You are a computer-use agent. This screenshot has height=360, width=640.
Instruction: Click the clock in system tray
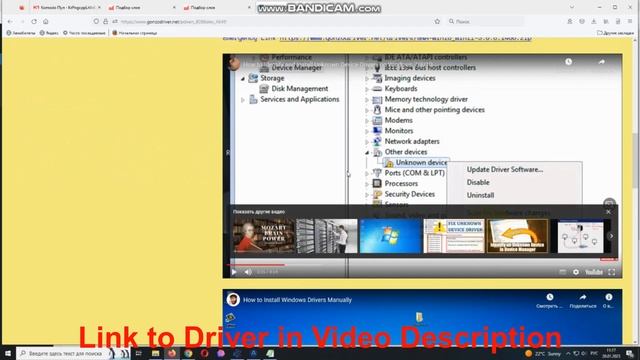611,353
